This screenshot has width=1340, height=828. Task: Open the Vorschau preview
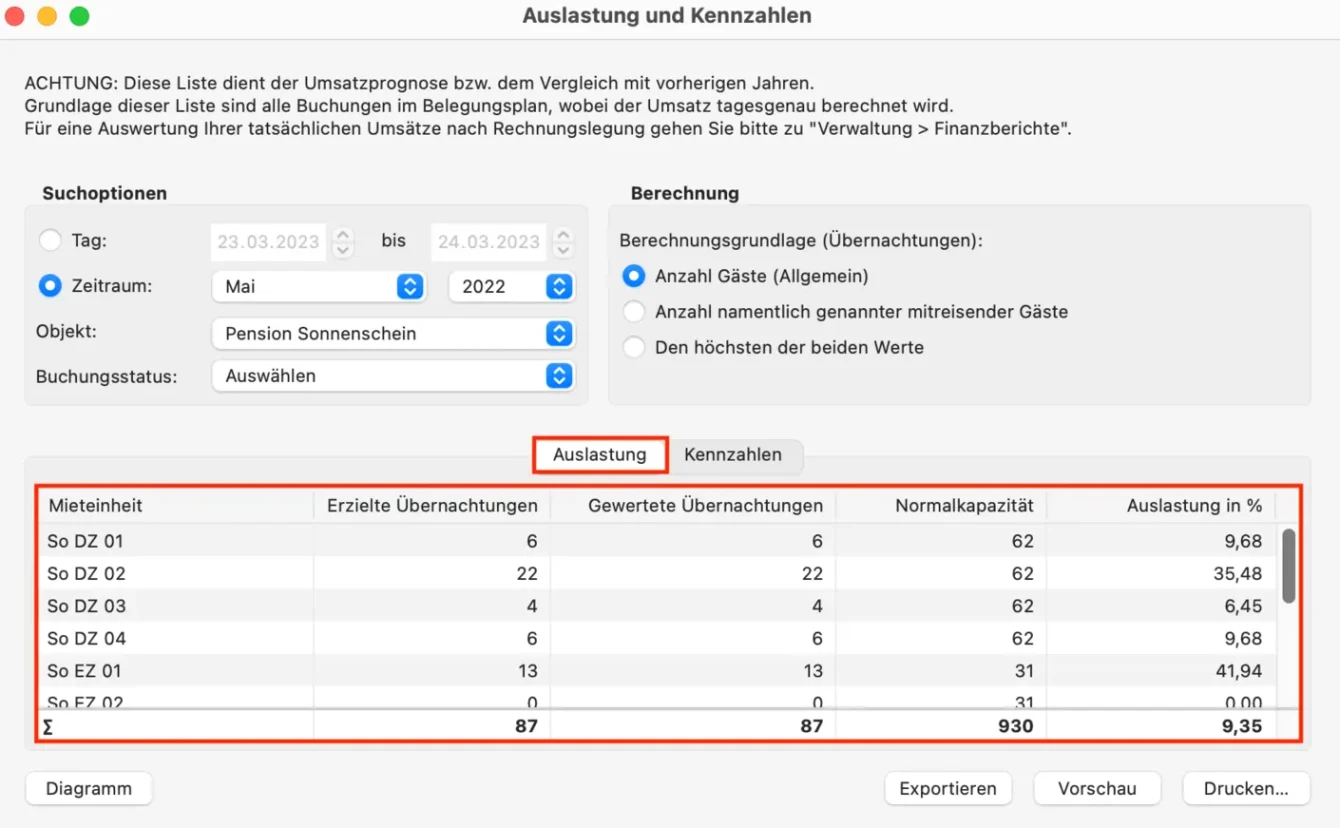pos(1098,788)
